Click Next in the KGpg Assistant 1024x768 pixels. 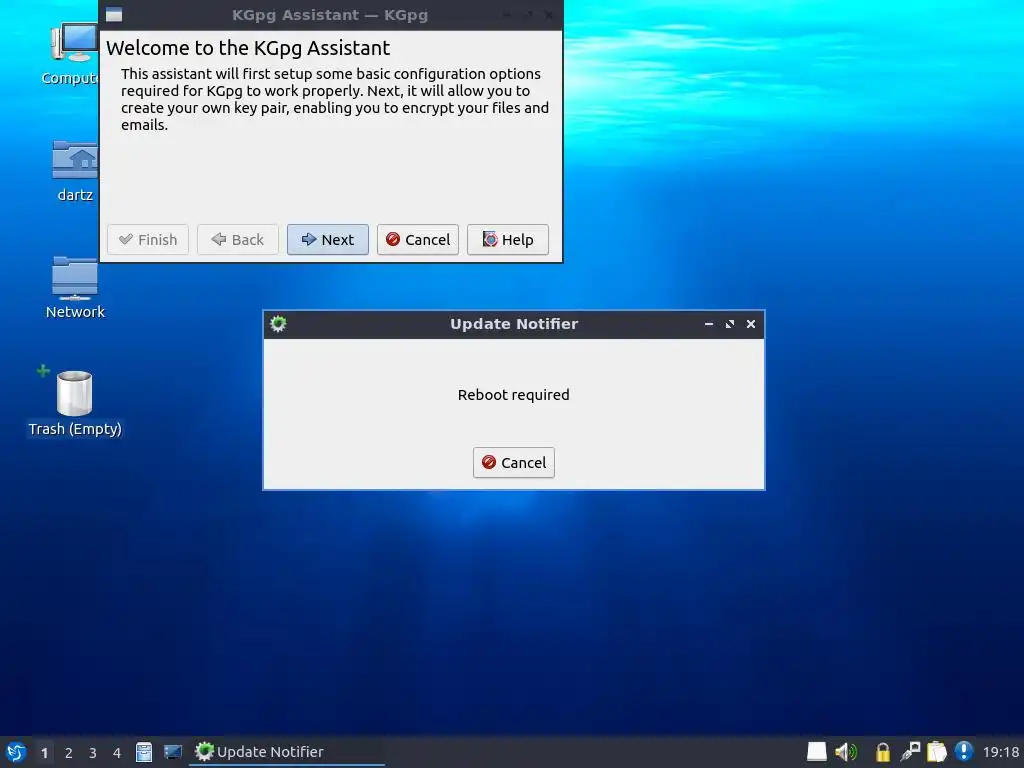click(327, 240)
